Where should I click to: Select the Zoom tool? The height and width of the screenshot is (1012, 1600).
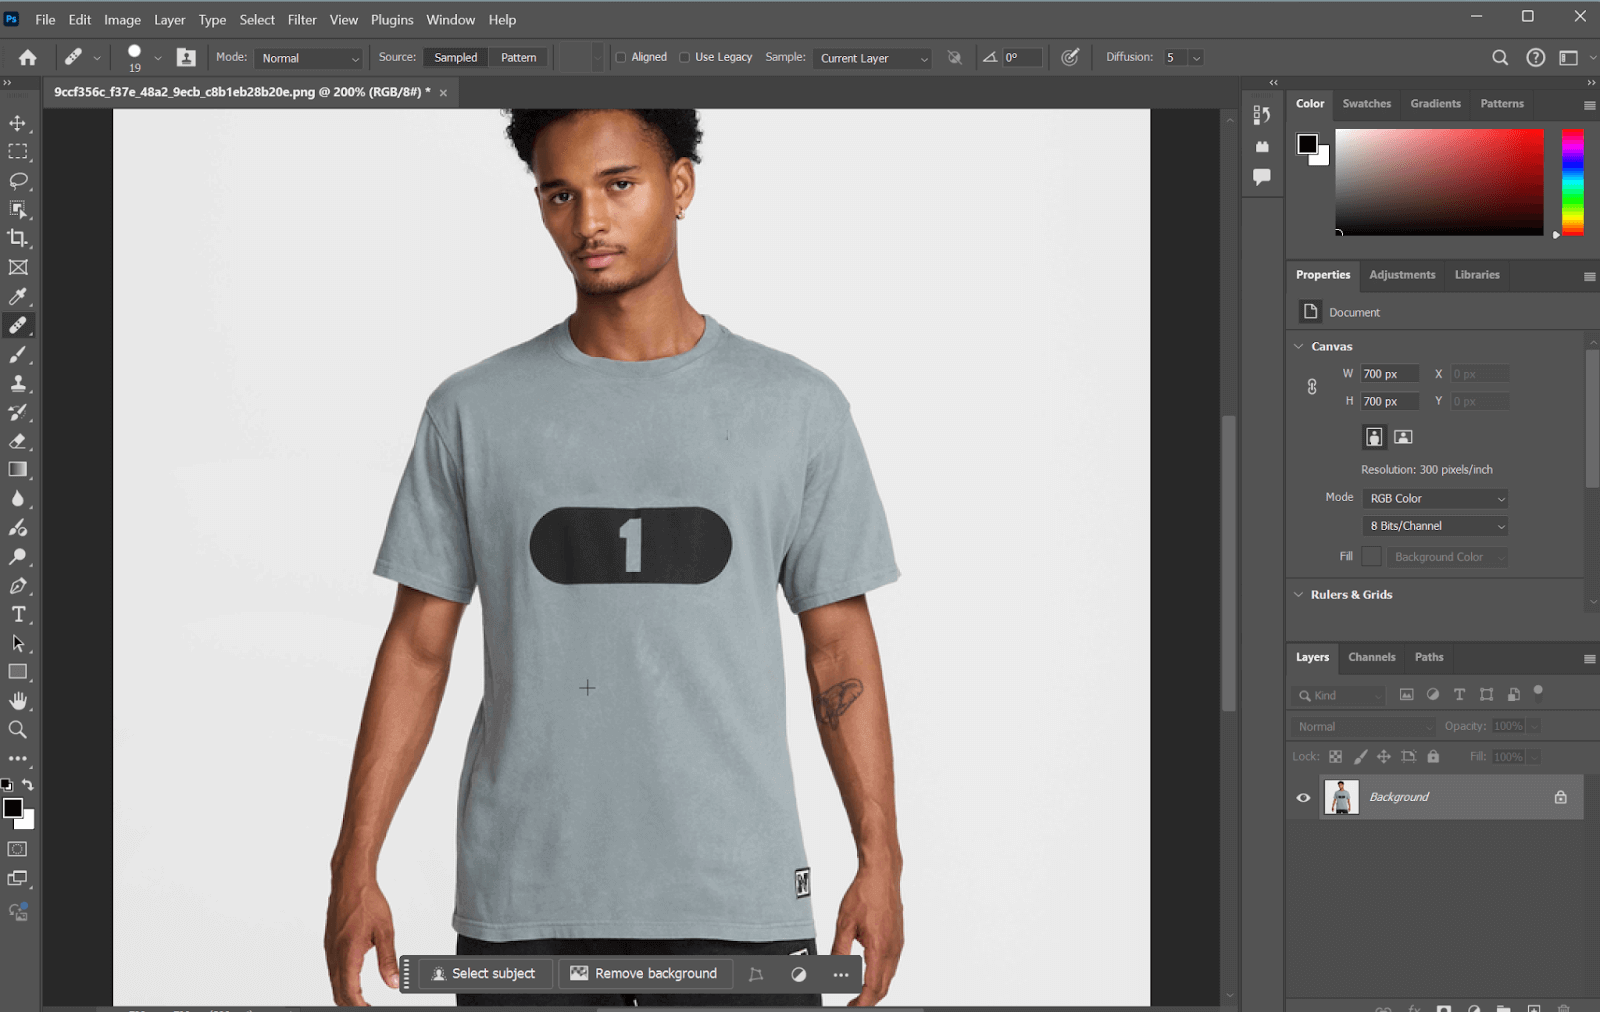pos(18,729)
